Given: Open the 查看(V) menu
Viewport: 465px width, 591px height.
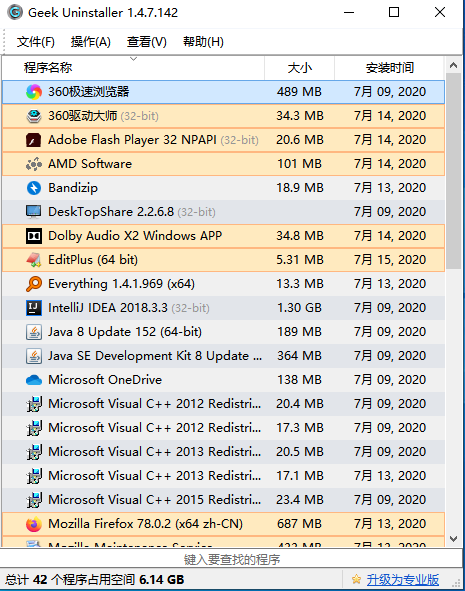Looking at the screenshot, I should coord(147,41).
